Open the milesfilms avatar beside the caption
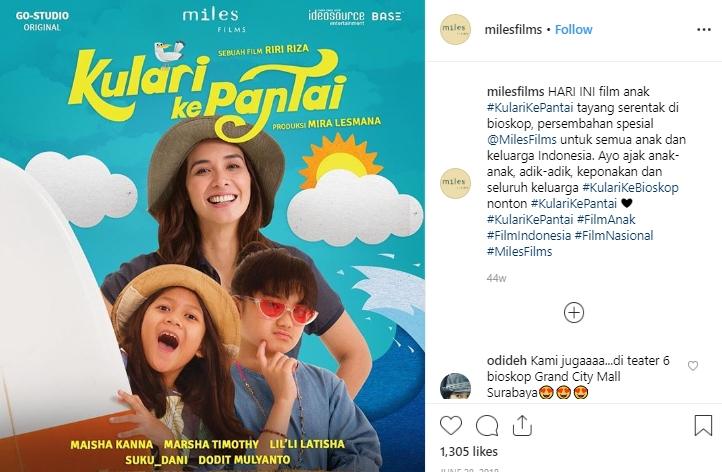This screenshot has height=472, width=722. coord(455,183)
